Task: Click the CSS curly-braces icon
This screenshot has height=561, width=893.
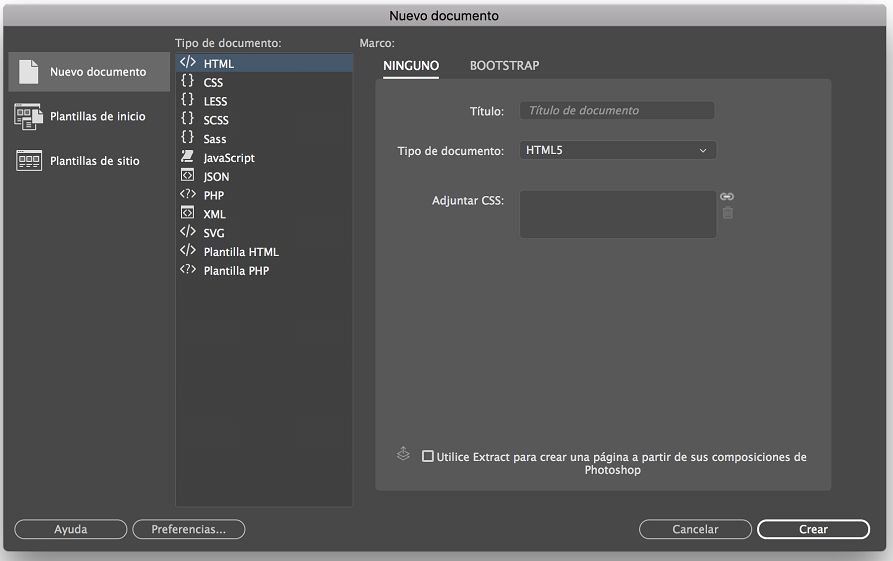Action: click(x=187, y=81)
